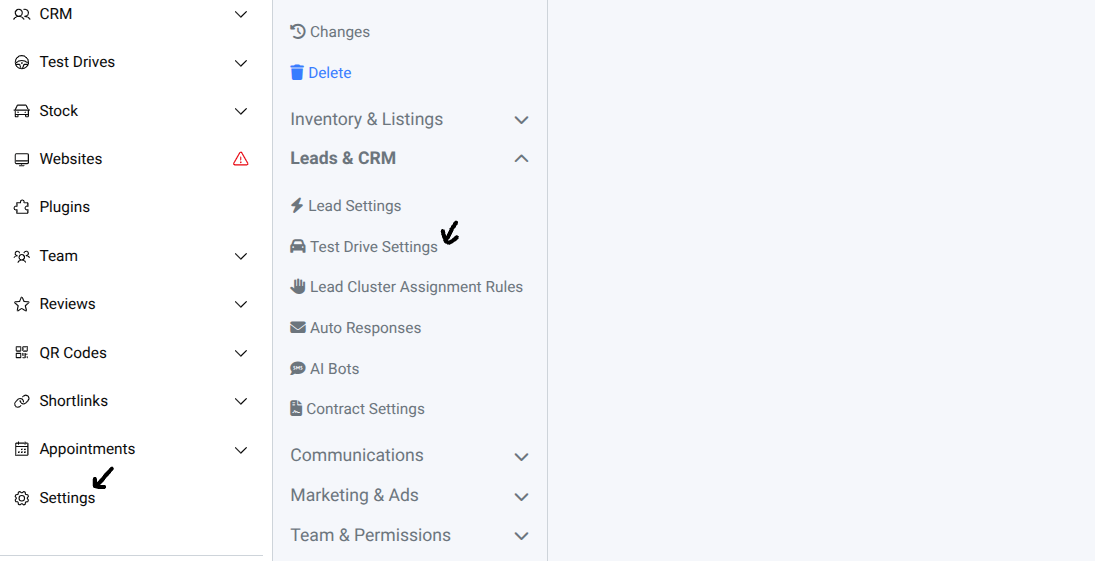The height and width of the screenshot is (561, 1095).
Task: Open Test Drive Settings link
Action: [x=373, y=247]
